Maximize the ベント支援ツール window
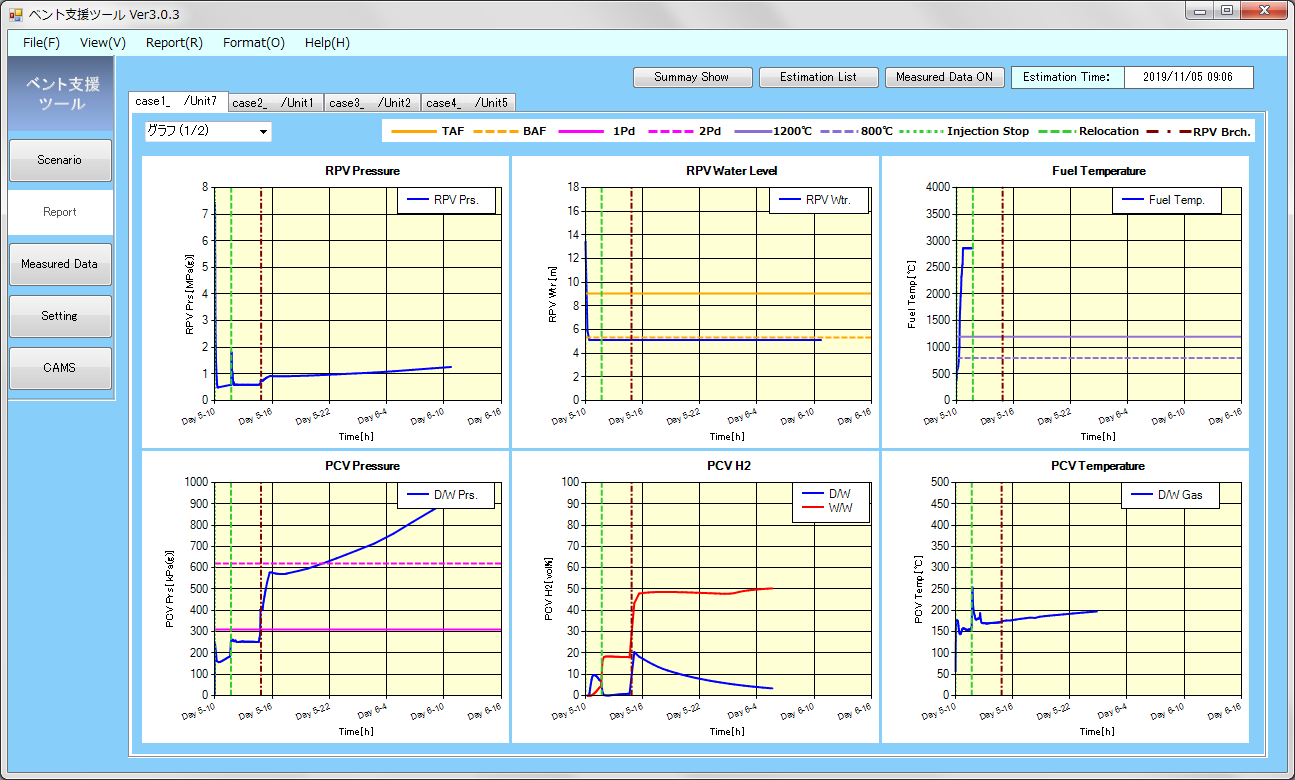Image resolution: width=1295 pixels, height=780 pixels. pyautogui.click(x=1227, y=11)
